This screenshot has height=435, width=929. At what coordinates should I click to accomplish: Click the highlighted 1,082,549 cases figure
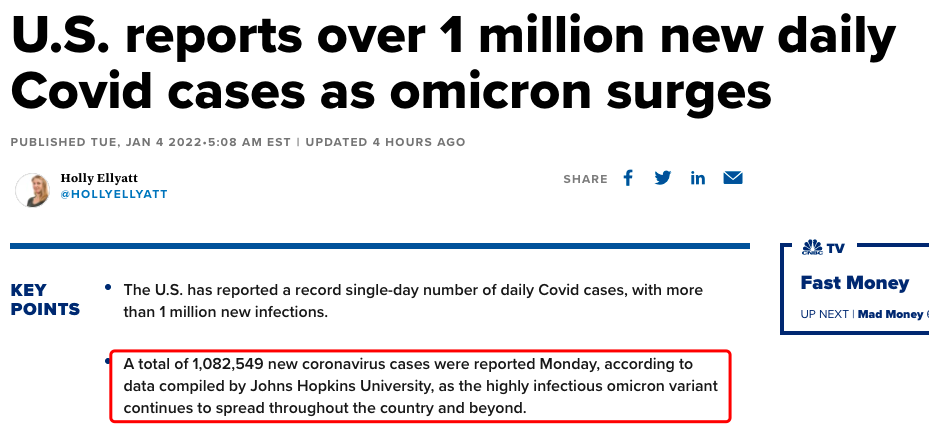point(228,363)
